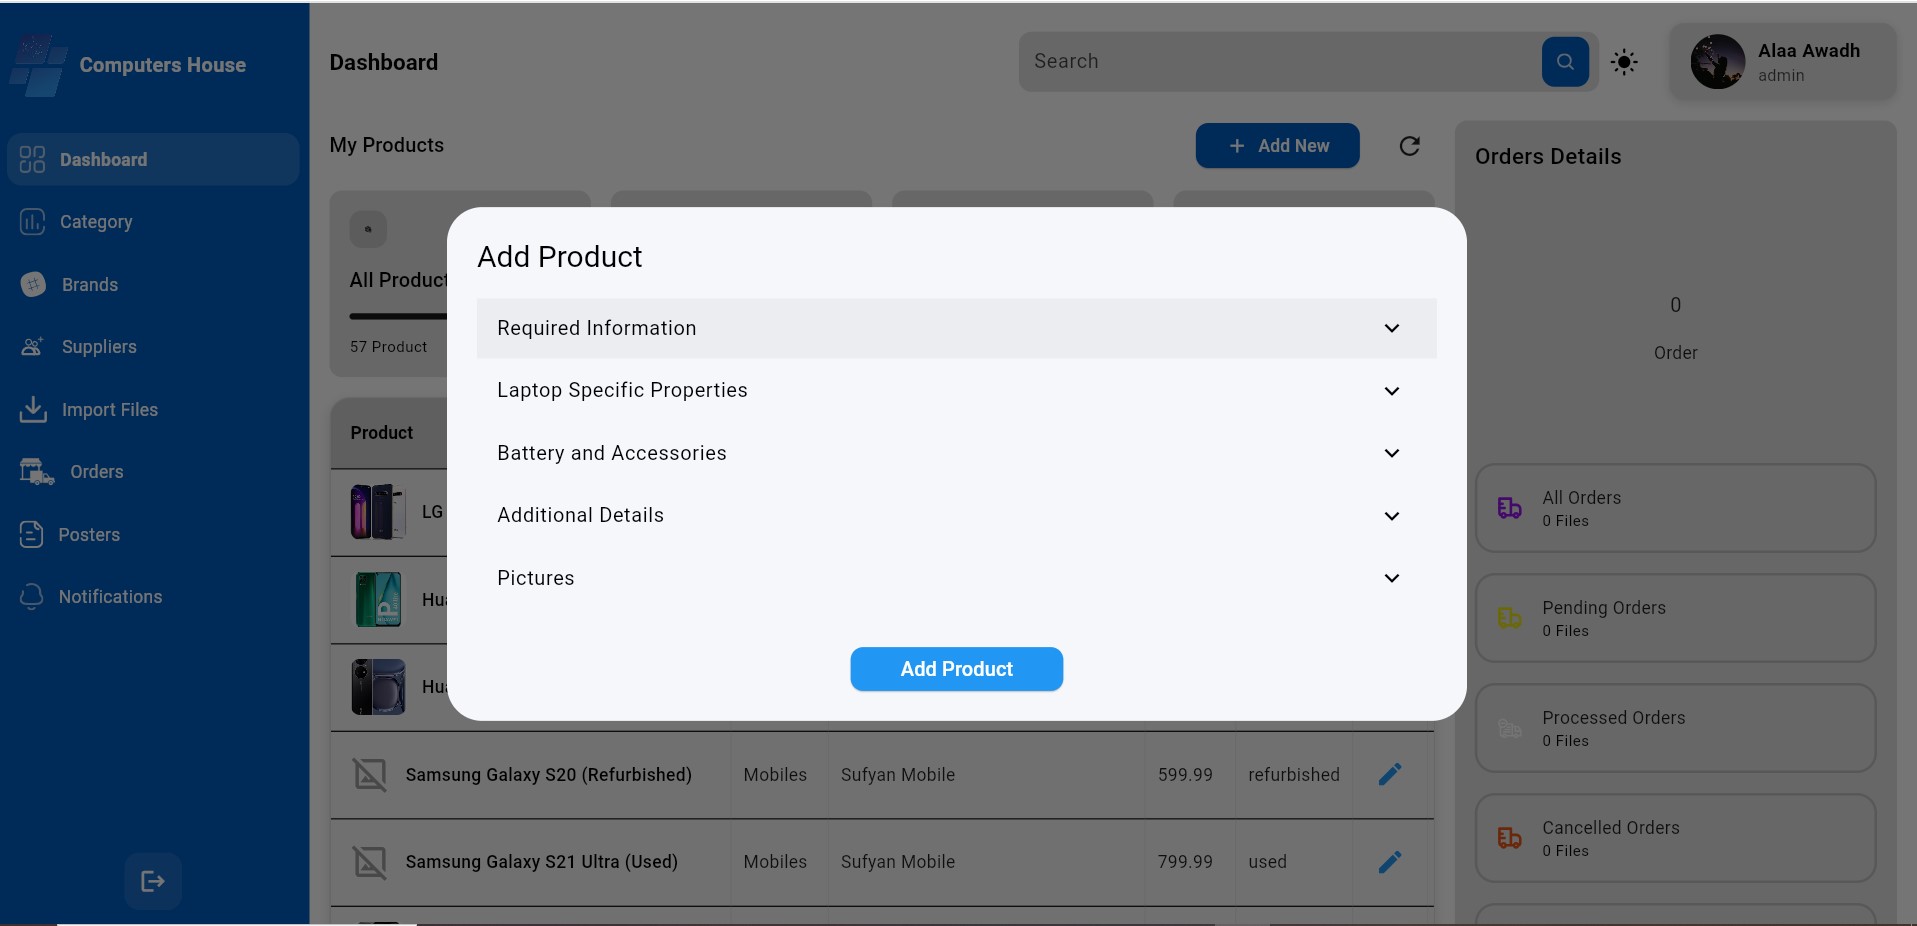Click the logout icon in the sidebar
Viewport: 1917px width, 926px height.
(153, 881)
